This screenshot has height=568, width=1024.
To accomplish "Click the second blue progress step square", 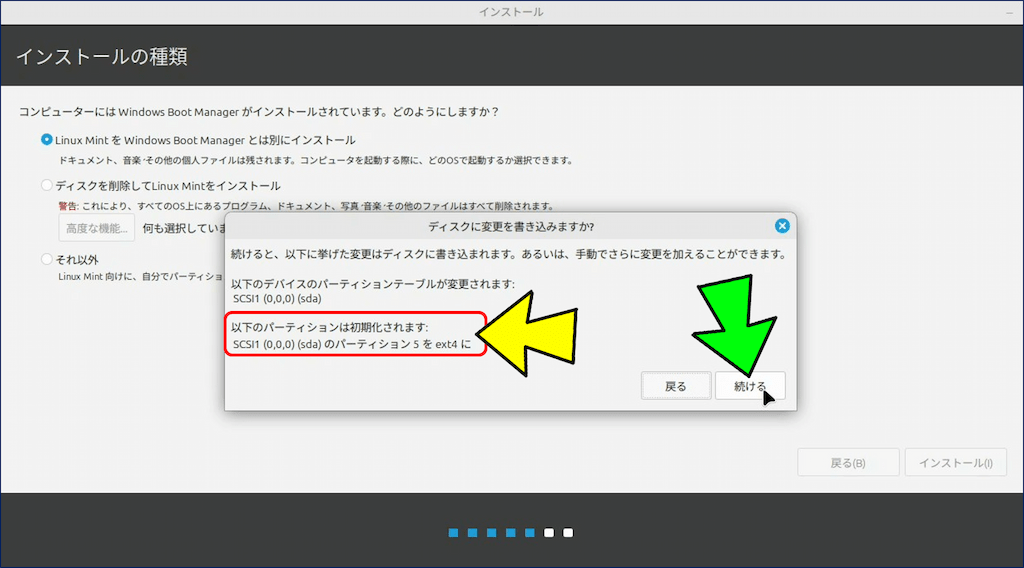I will [472, 533].
